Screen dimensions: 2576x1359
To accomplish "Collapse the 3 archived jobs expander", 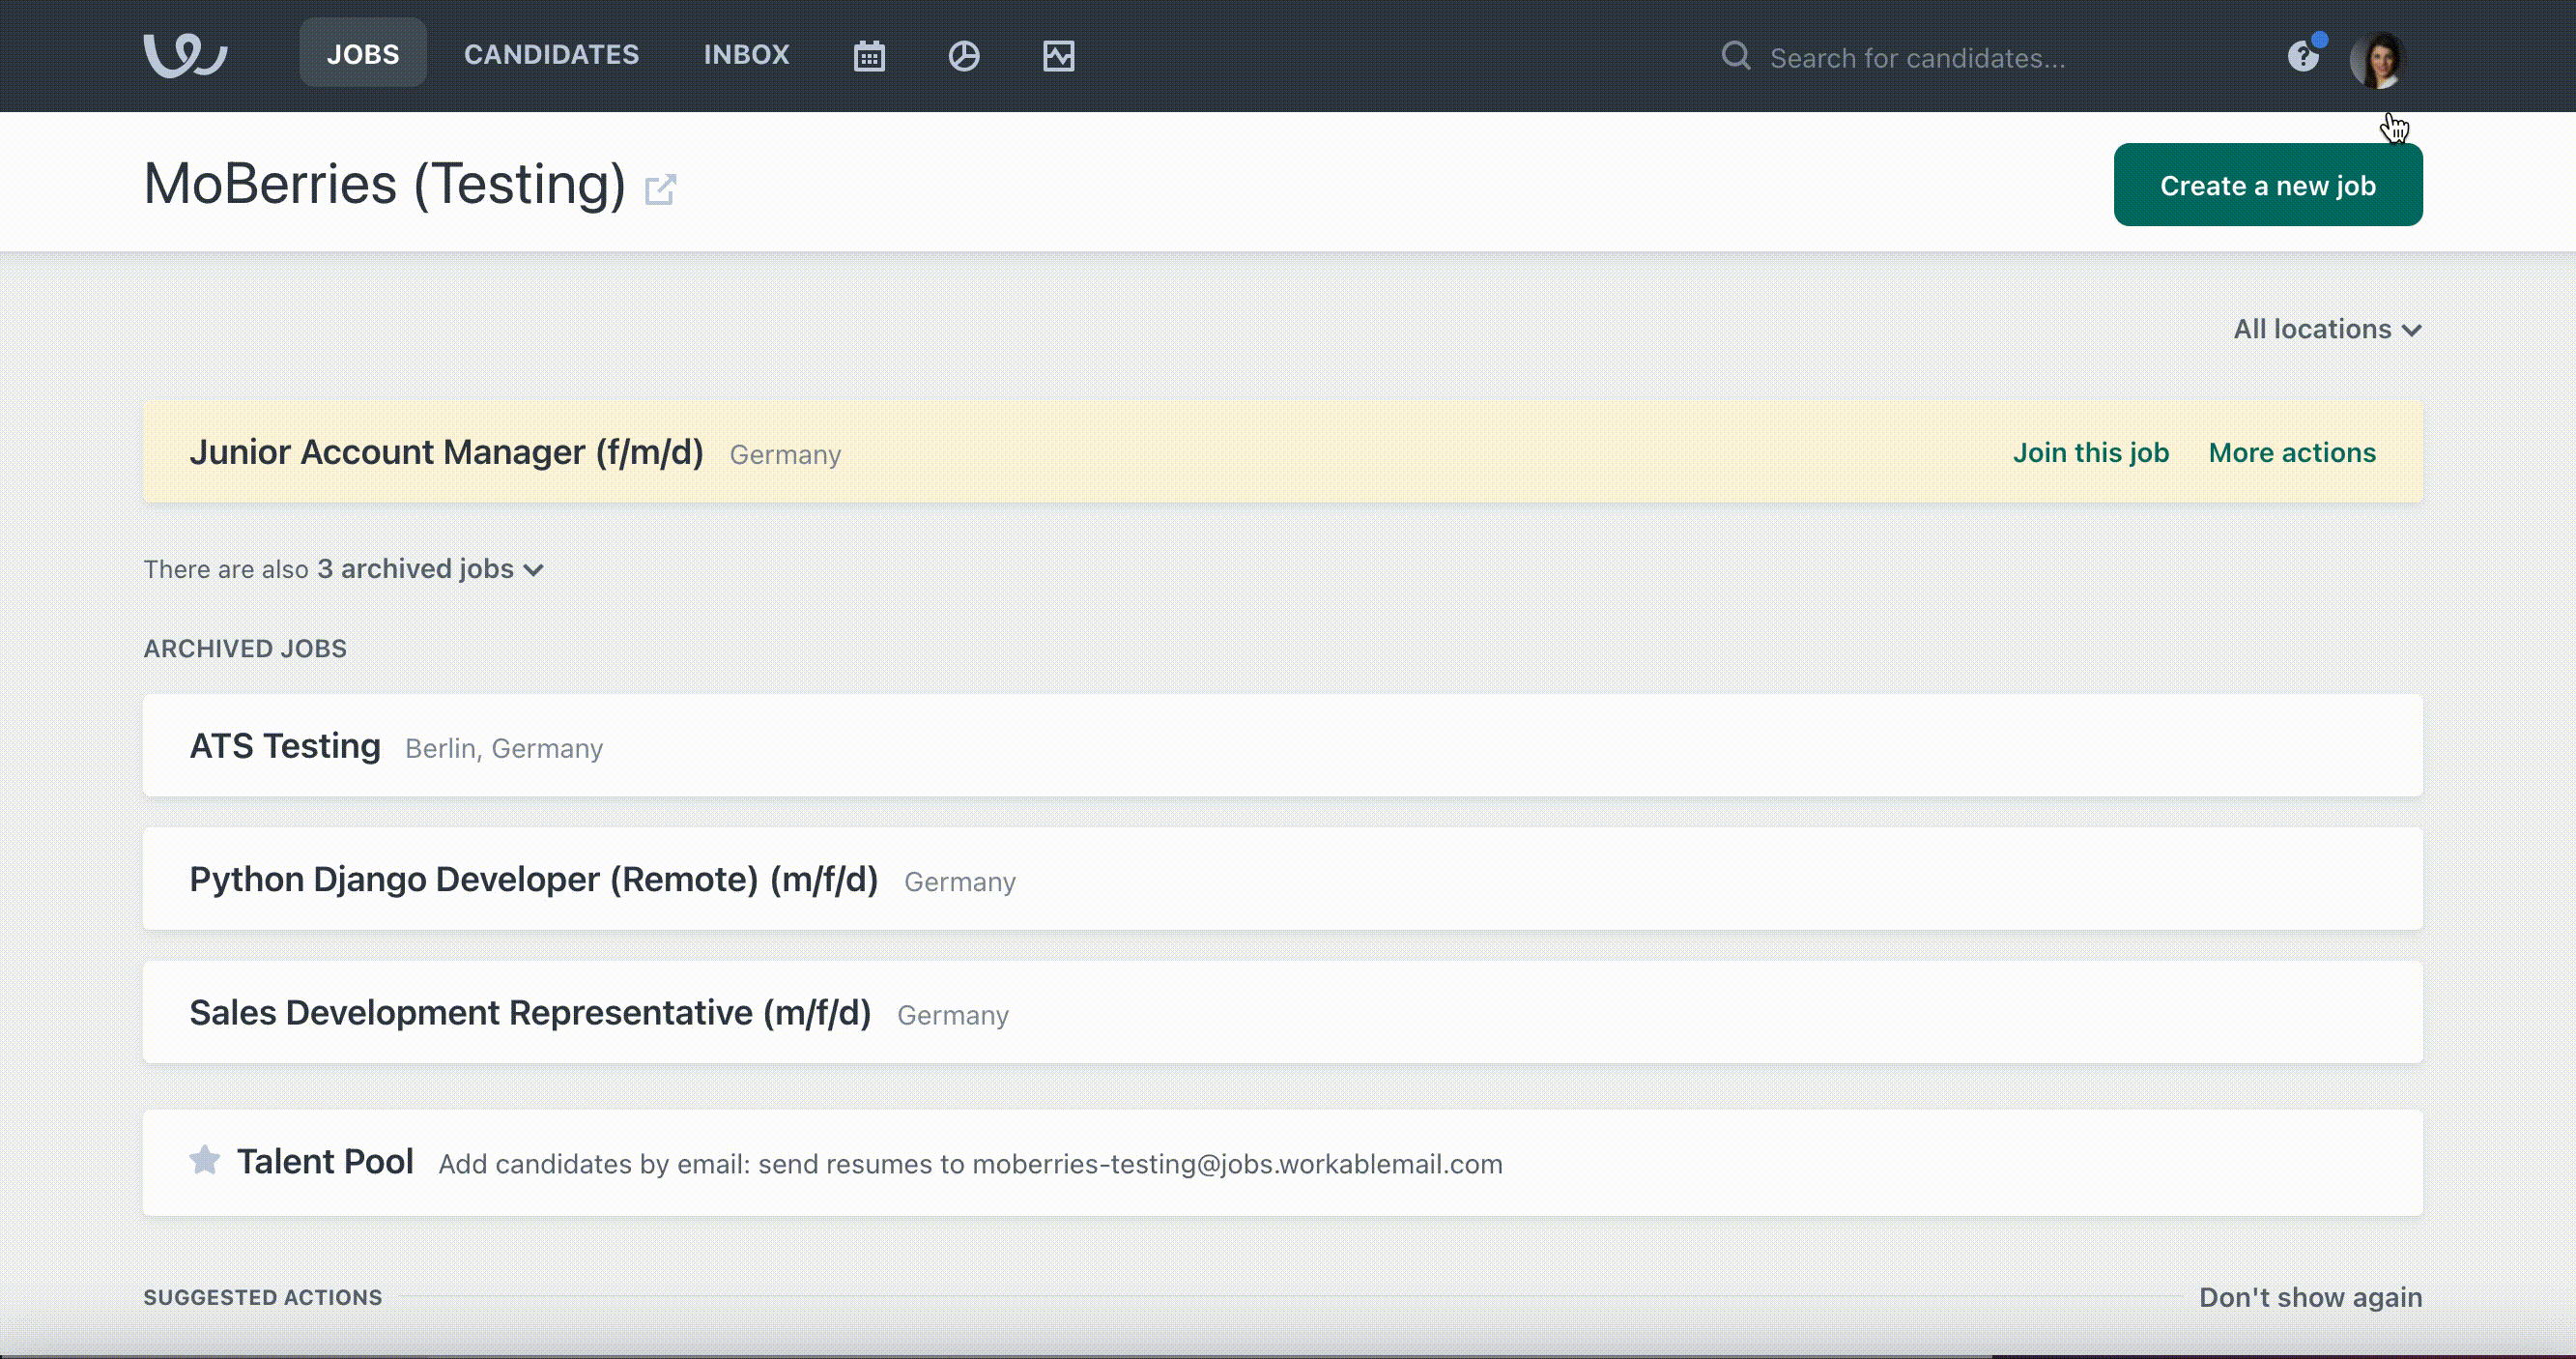I will click(x=431, y=569).
